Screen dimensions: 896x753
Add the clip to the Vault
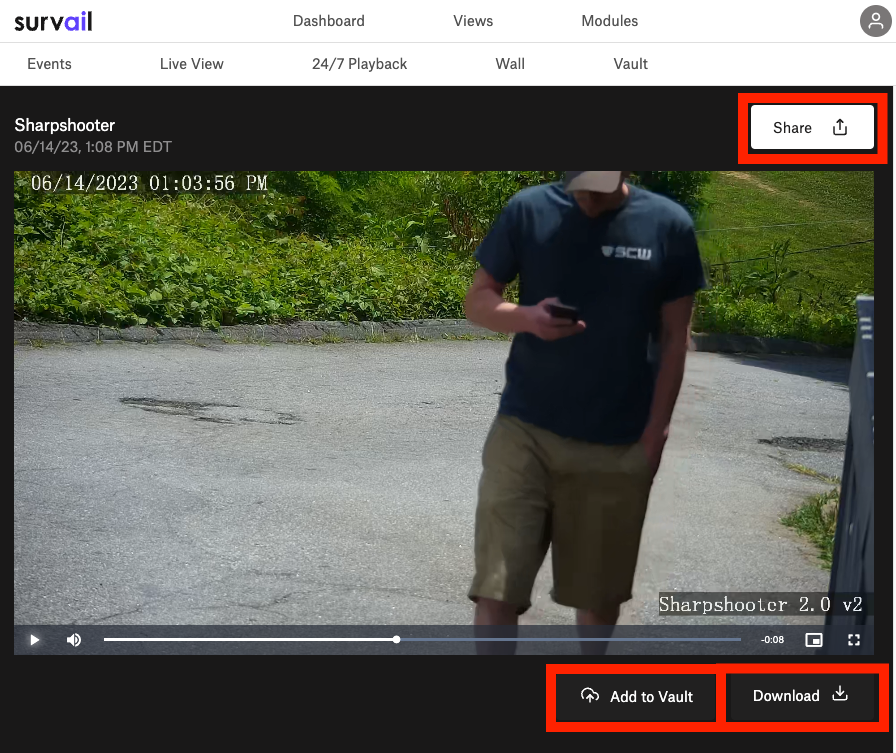pos(637,697)
